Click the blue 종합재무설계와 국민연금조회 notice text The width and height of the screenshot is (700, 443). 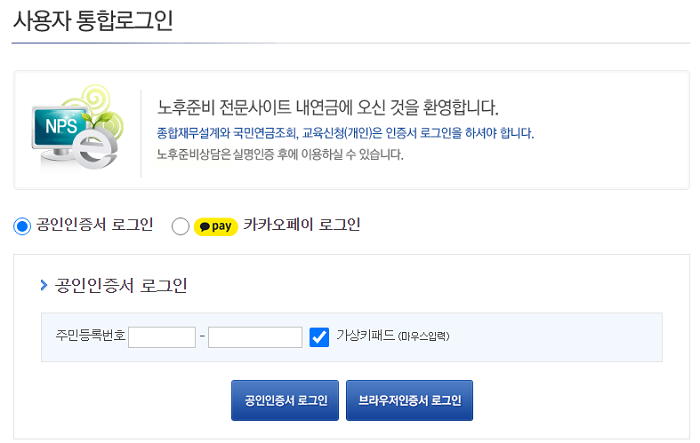coord(345,133)
